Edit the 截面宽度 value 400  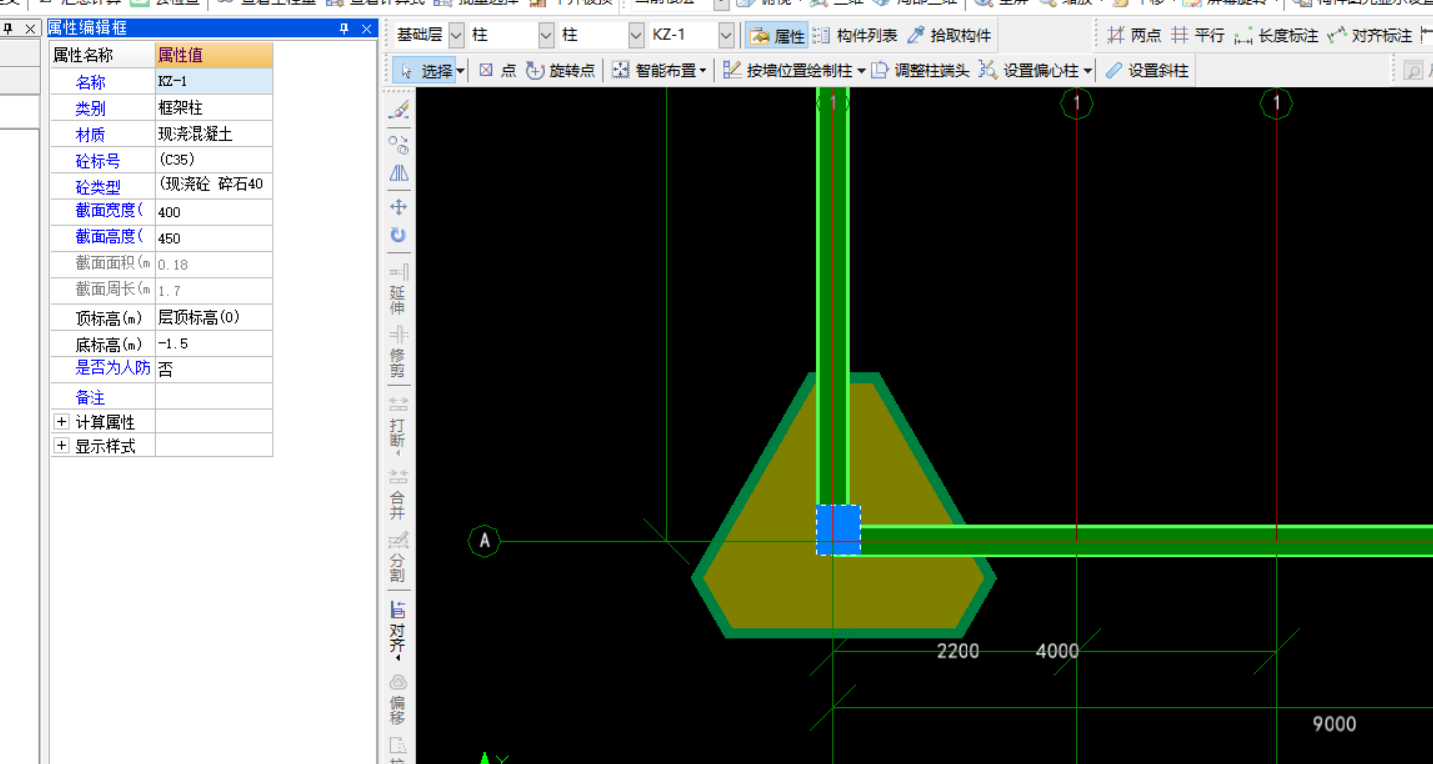pos(214,212)
